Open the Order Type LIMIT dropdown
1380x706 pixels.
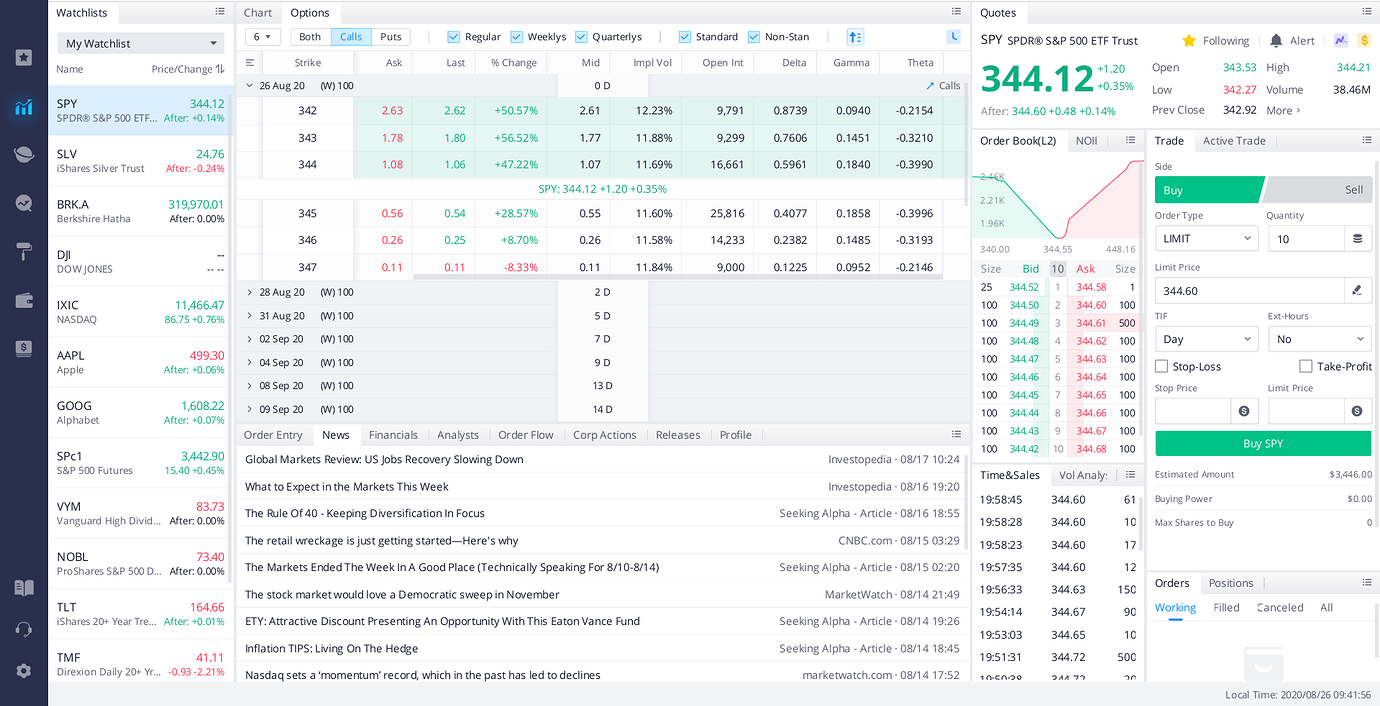click(1206, 238)
